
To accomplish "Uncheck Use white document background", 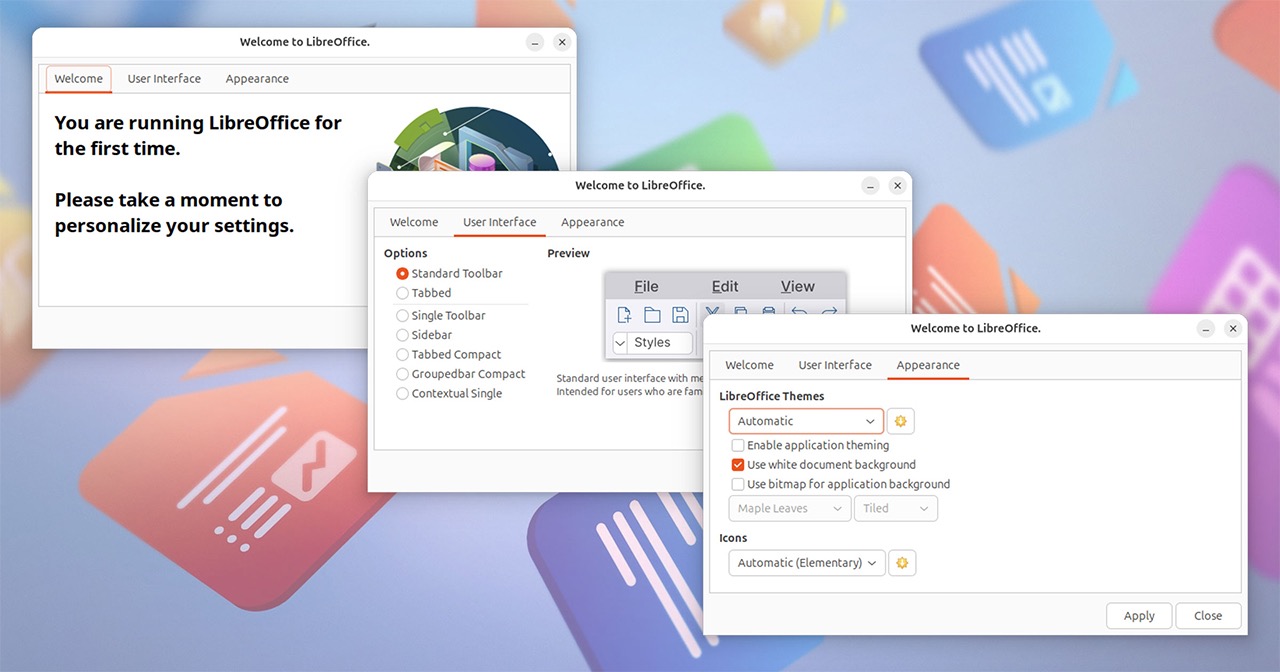I will pyautogui.click(x=824, y=464).
